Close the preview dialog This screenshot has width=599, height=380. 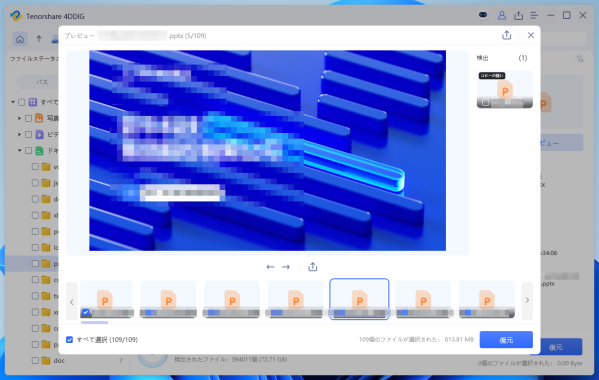pyautogui.click(x=531, y=35)
